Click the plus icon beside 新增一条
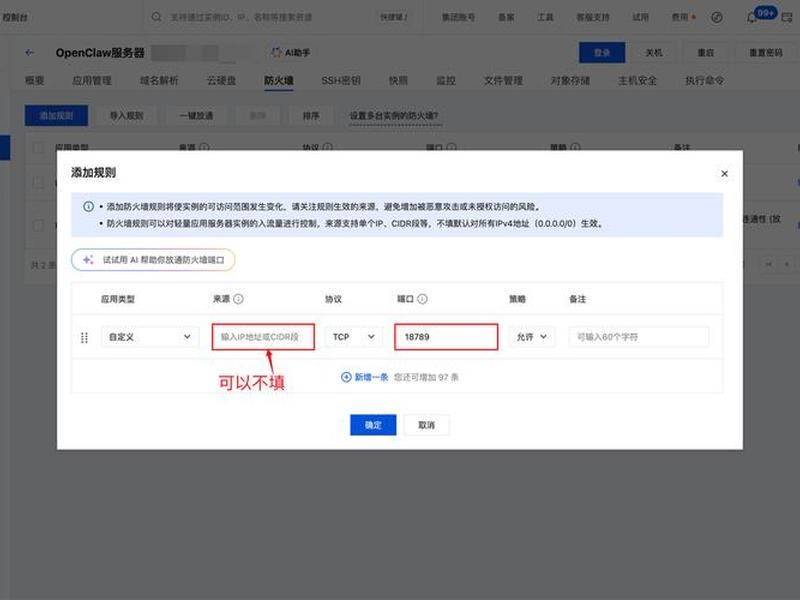 (346, 377)
